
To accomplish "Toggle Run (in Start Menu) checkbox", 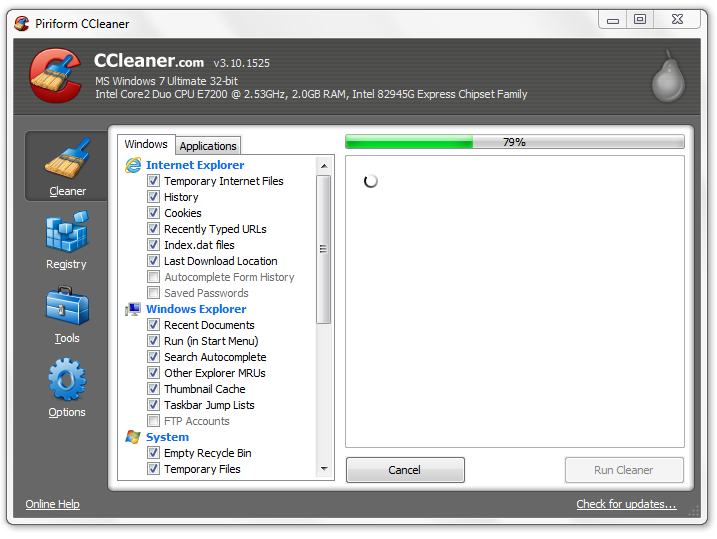I will [154, 341].
